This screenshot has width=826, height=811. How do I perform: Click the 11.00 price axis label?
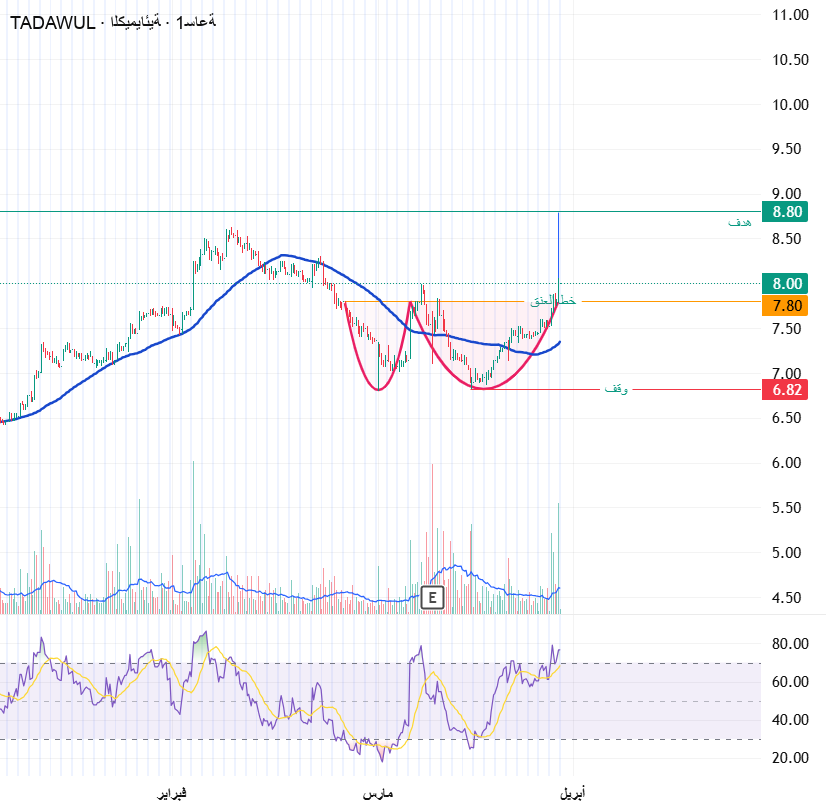[790, 15]
